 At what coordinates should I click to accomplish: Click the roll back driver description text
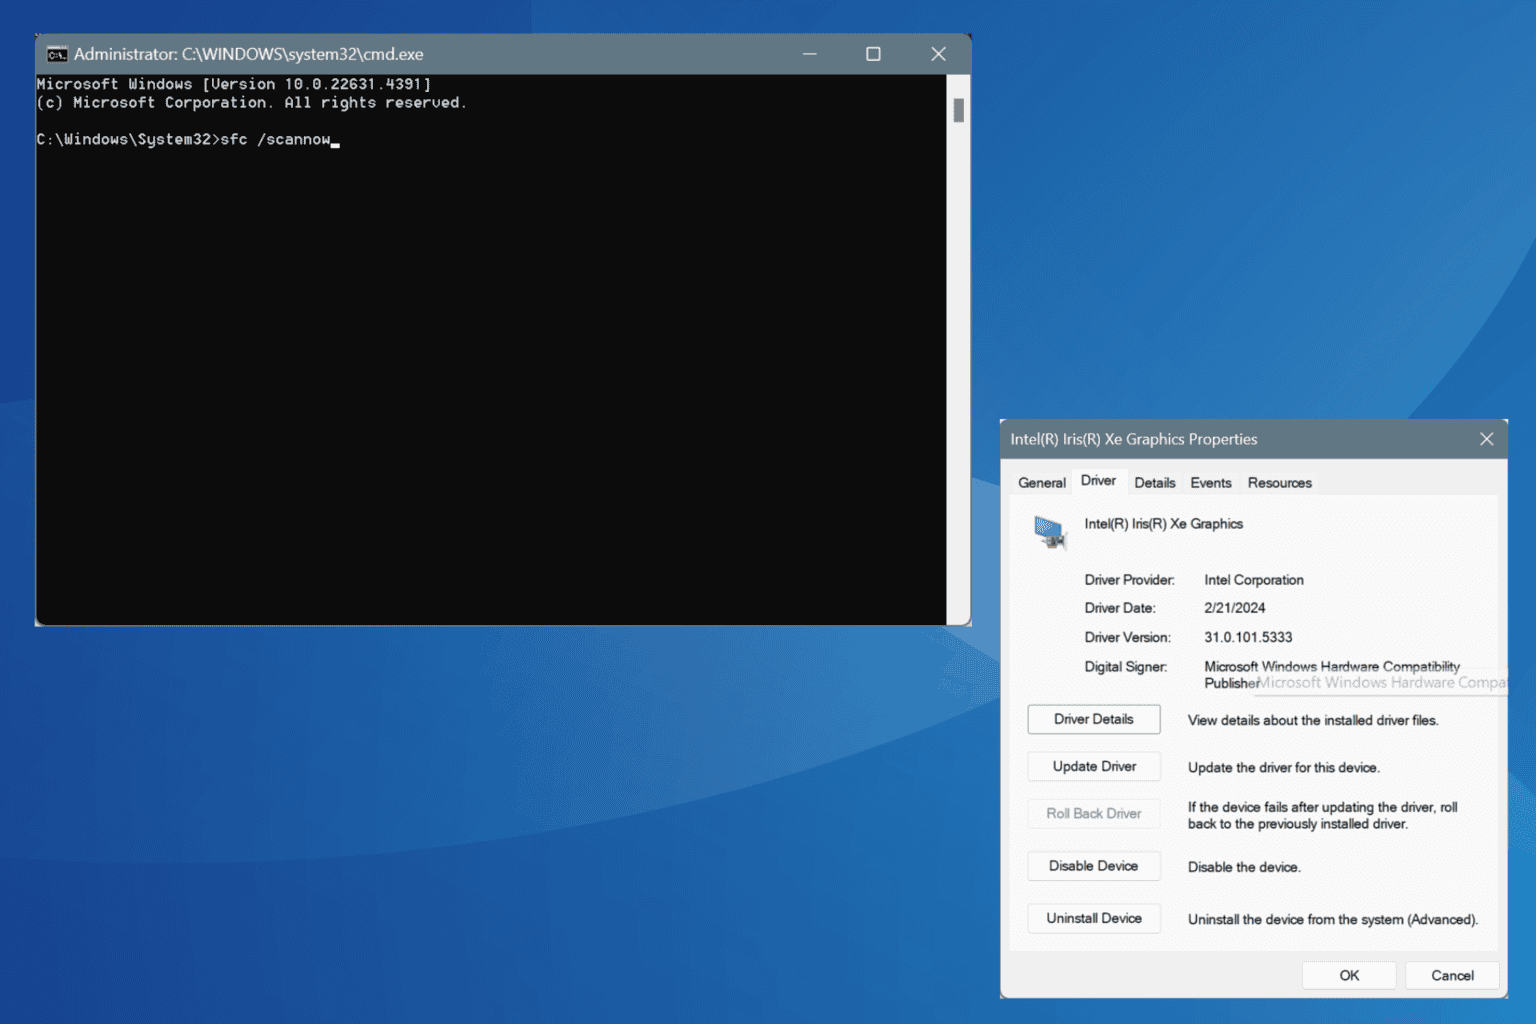coord(1323,815)
